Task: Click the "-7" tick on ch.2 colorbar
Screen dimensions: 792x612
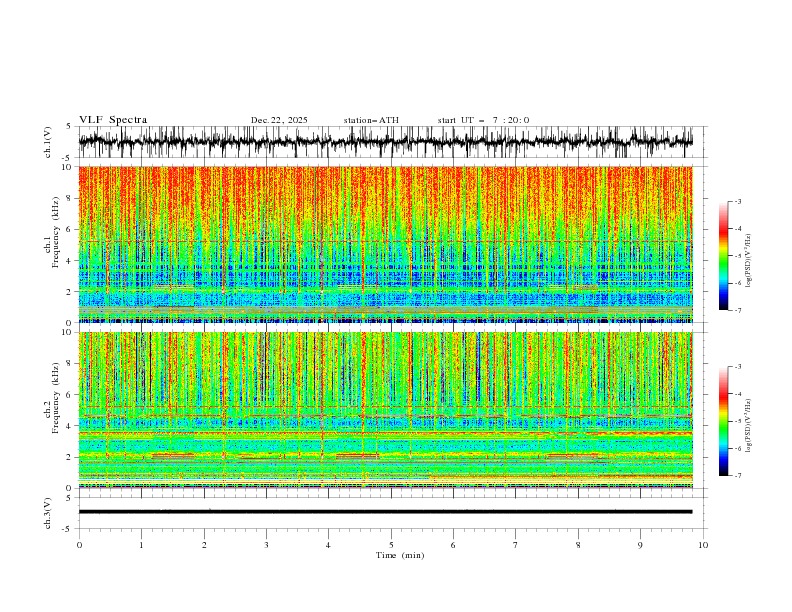Action: (x=737, y=476)
